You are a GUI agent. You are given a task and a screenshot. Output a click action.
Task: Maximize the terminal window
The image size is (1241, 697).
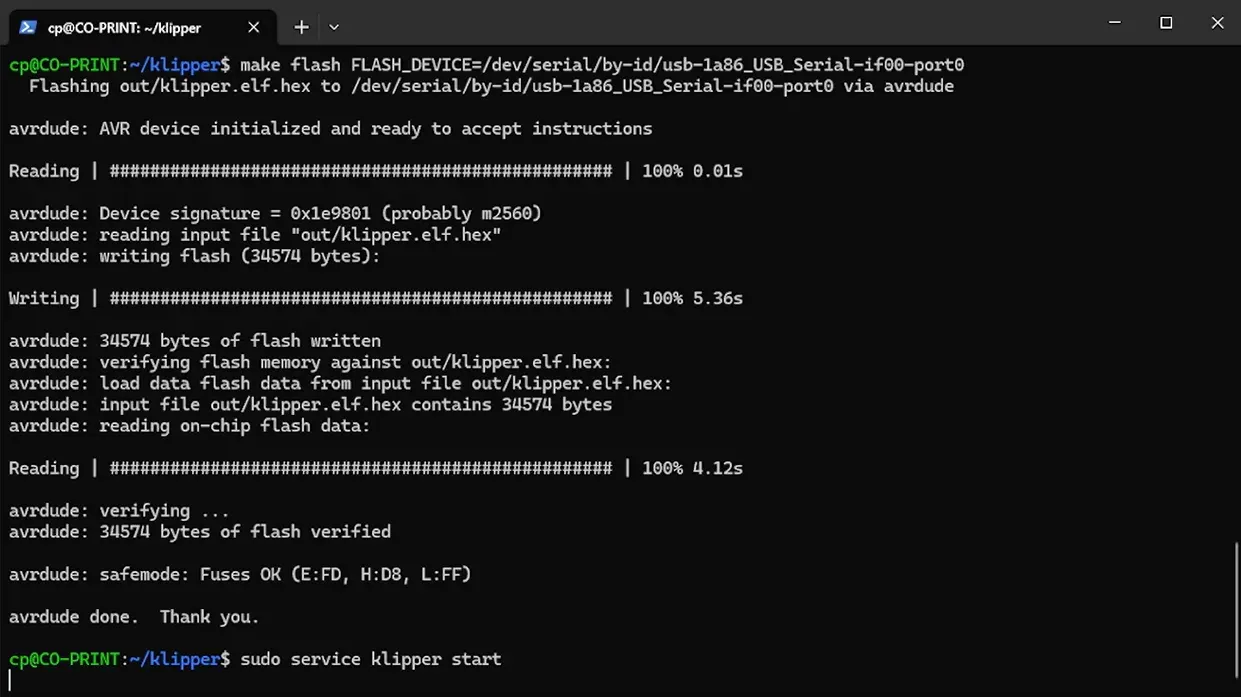point(1166,23)
